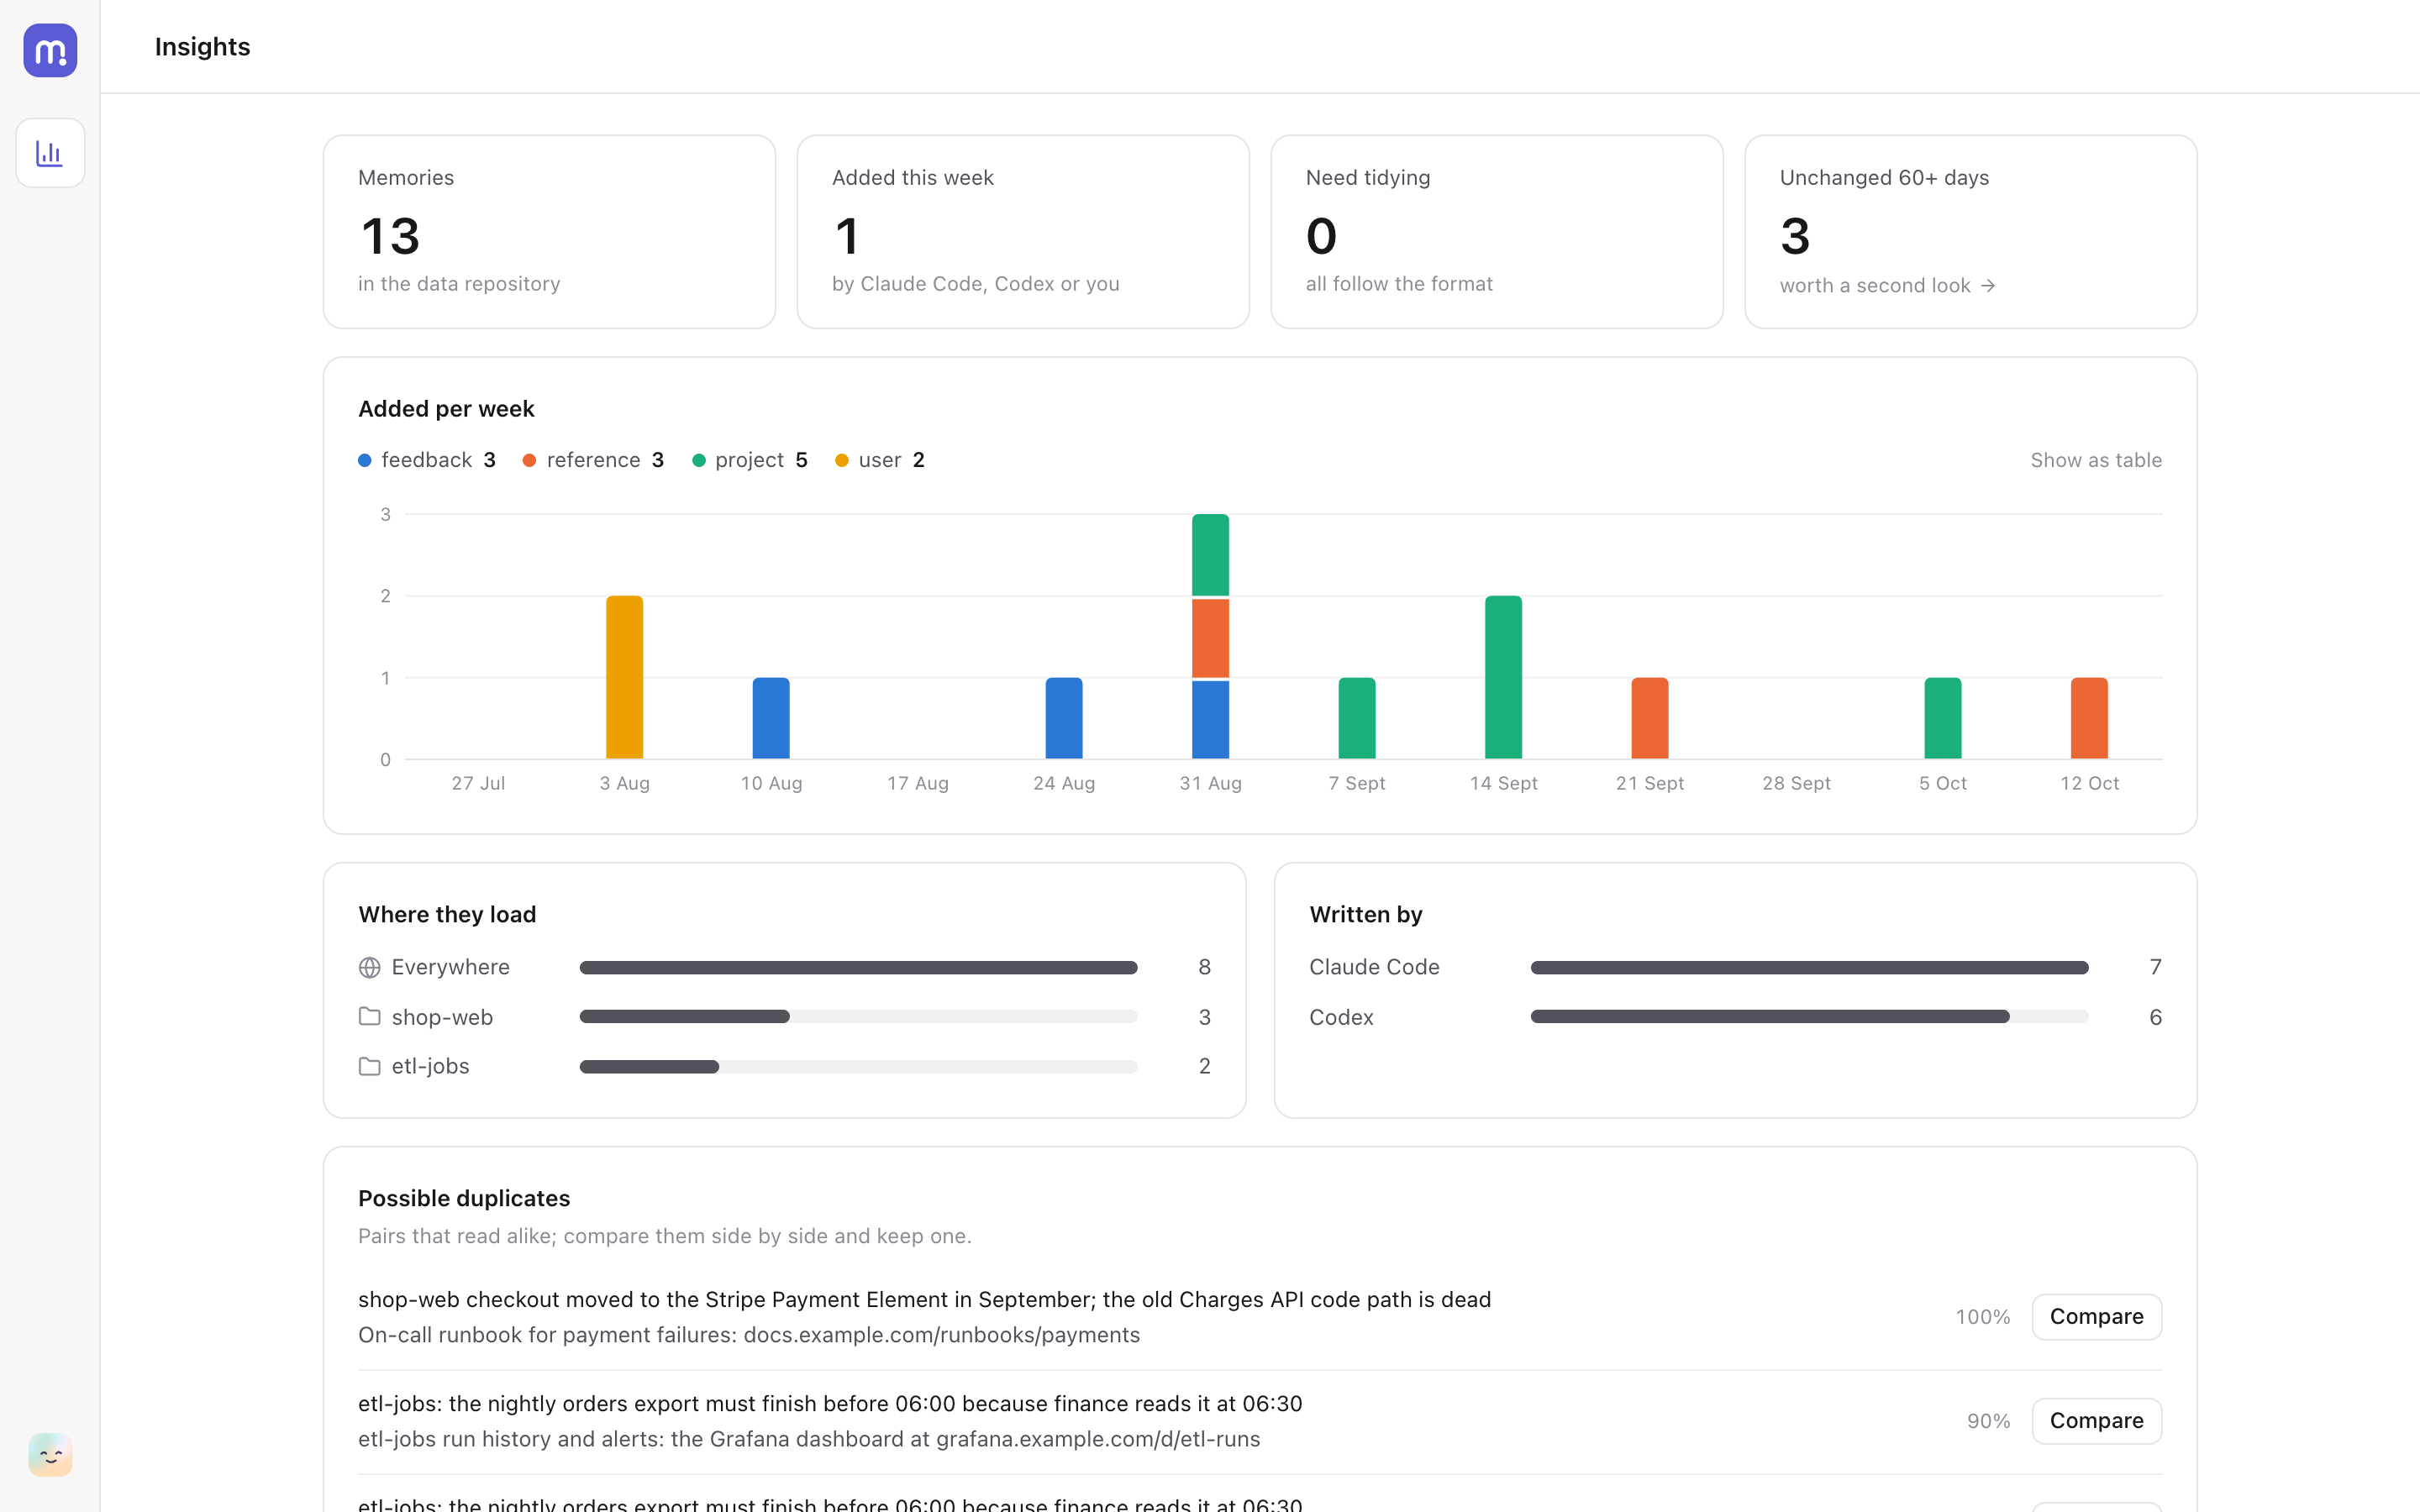This screenshot has height=1512, width=2420.
Task: Click the folder icon beside etl-jobs
Action: pyautogui.click(x=369, y=1066)
